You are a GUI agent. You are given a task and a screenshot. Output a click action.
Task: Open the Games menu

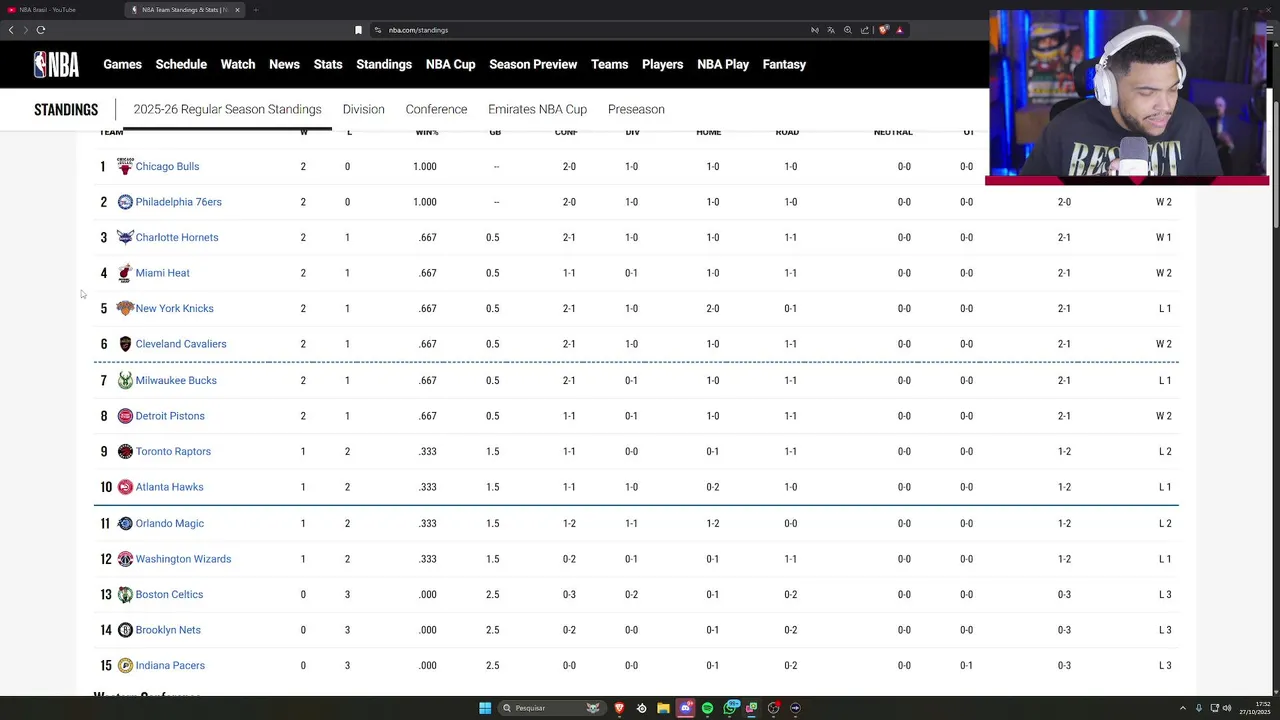click(x=123, y=64)
